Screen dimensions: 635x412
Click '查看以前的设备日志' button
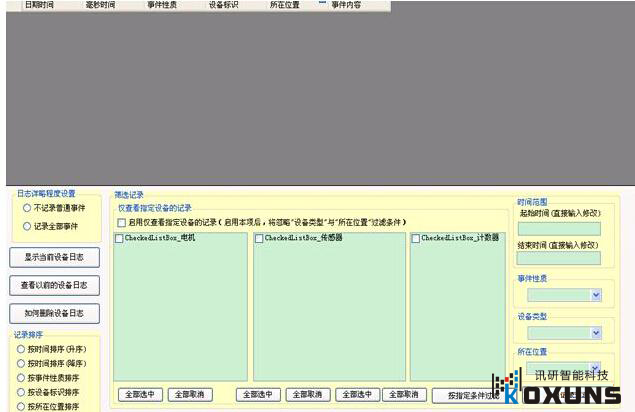coord(55,285)
